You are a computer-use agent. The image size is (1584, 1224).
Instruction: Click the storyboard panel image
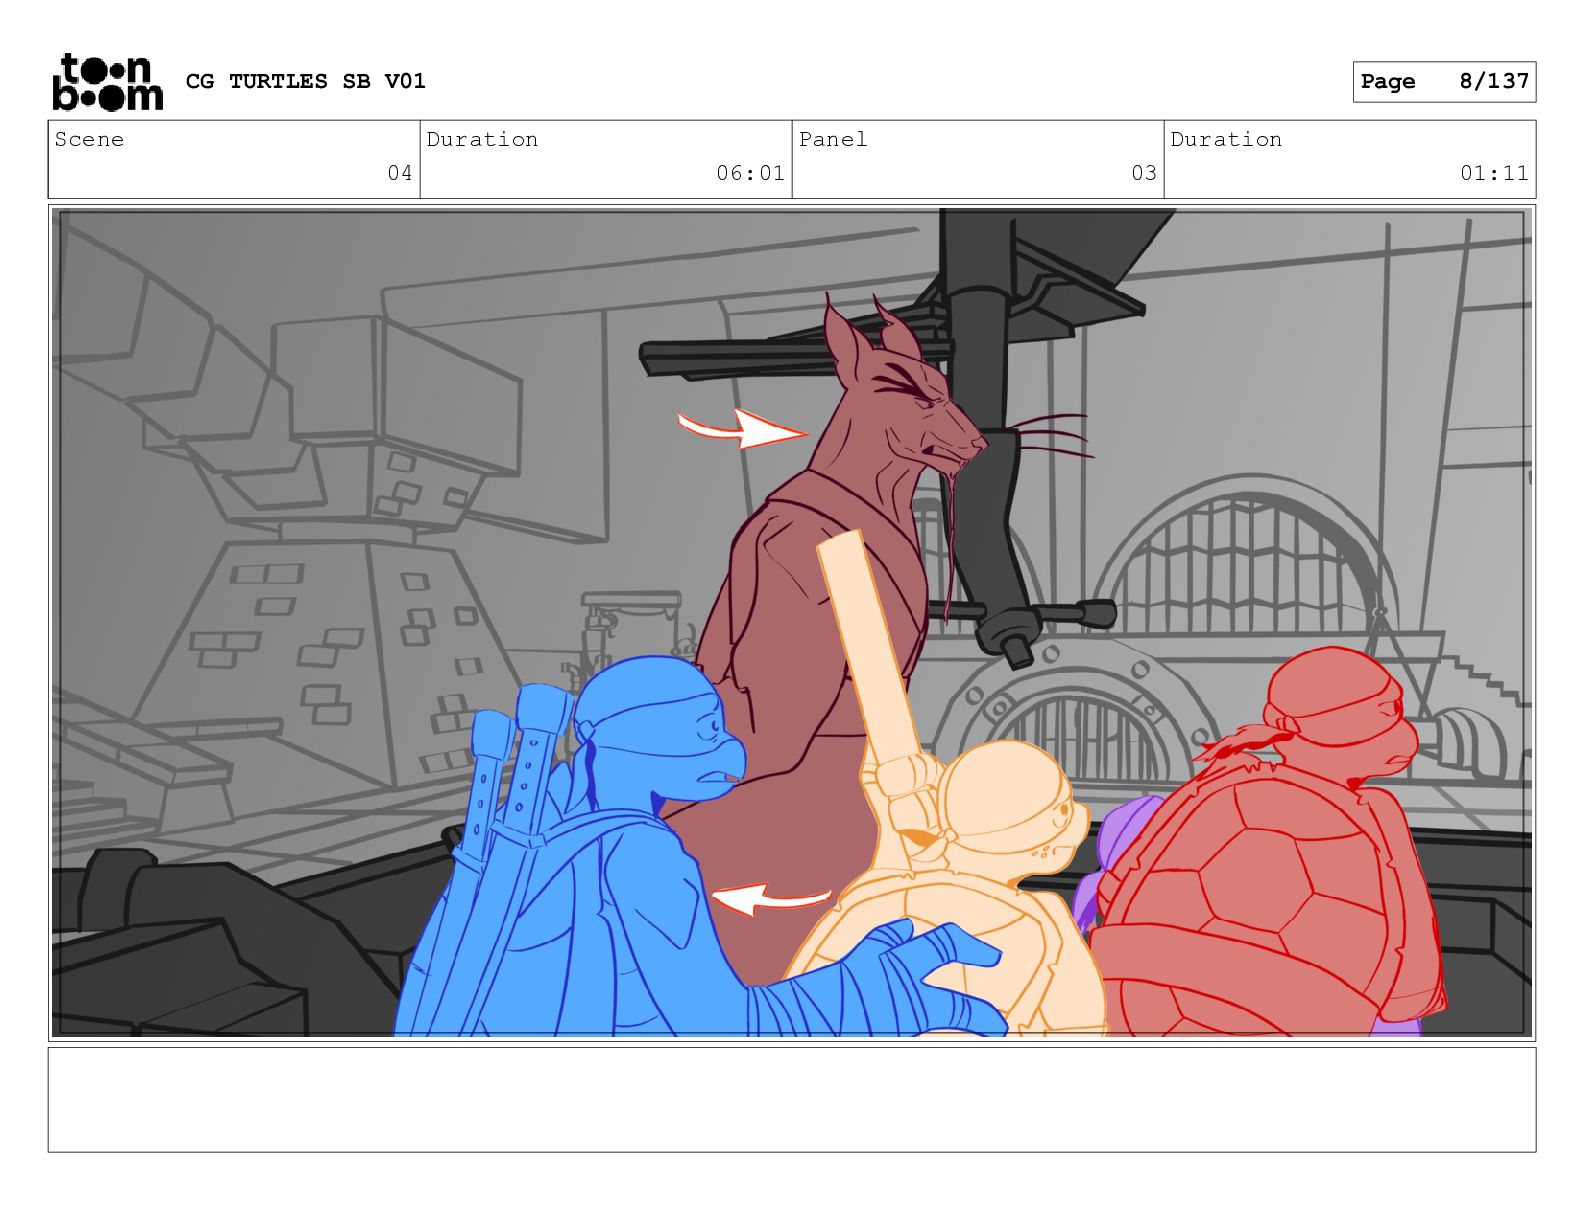(x=792, y=623)
